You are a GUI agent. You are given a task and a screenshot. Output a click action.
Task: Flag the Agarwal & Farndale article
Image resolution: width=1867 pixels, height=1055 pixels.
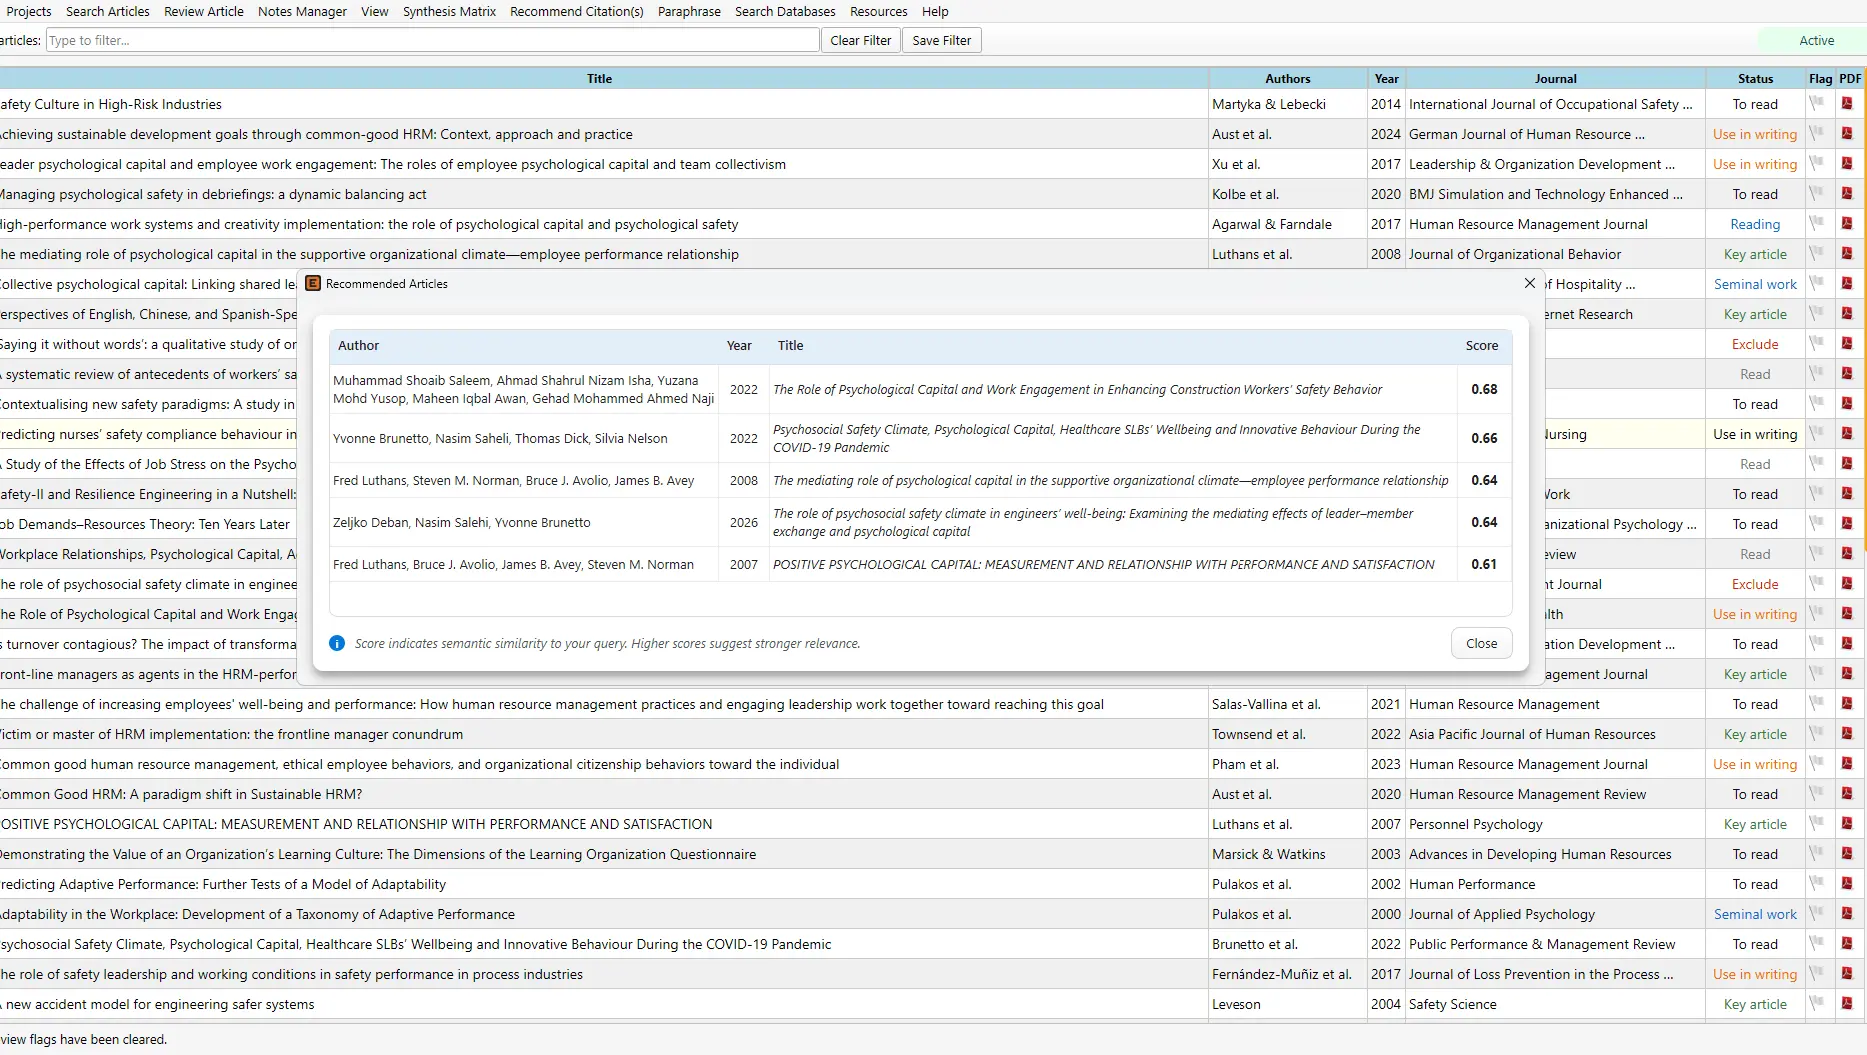pyautogui.click(x=1817, y=223)
